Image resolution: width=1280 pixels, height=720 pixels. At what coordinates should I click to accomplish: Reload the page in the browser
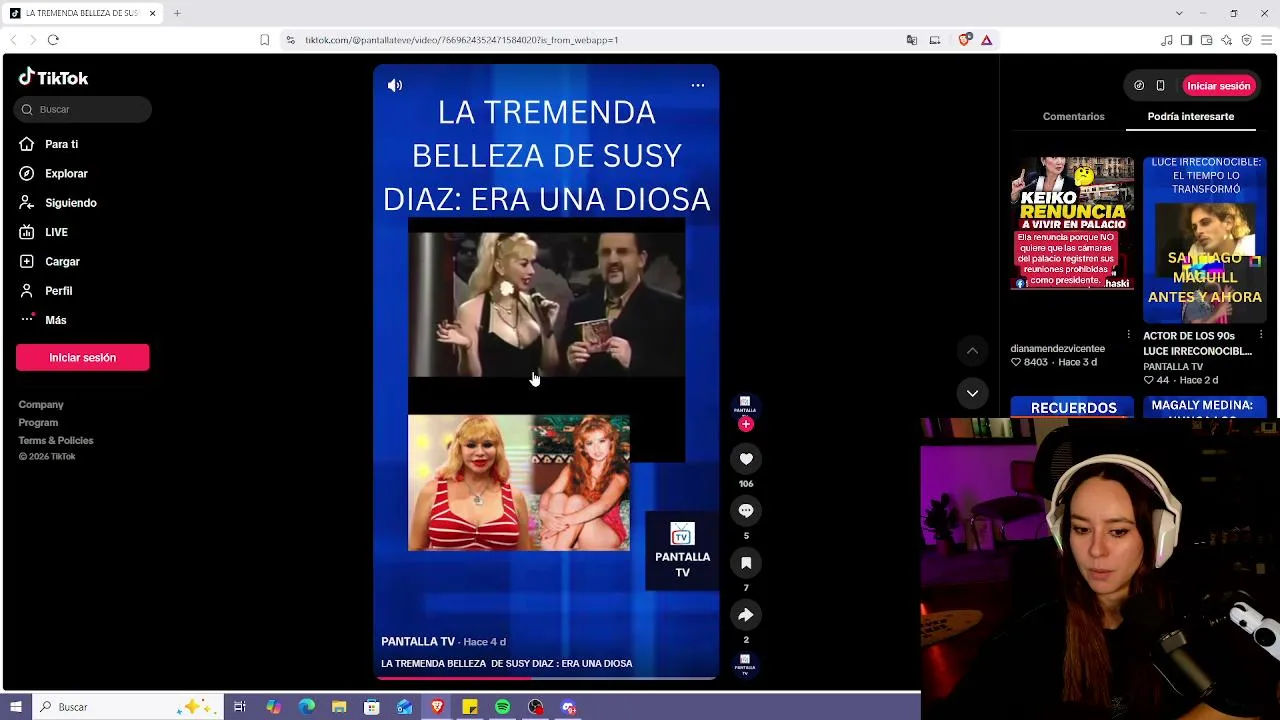click(53, 40)
